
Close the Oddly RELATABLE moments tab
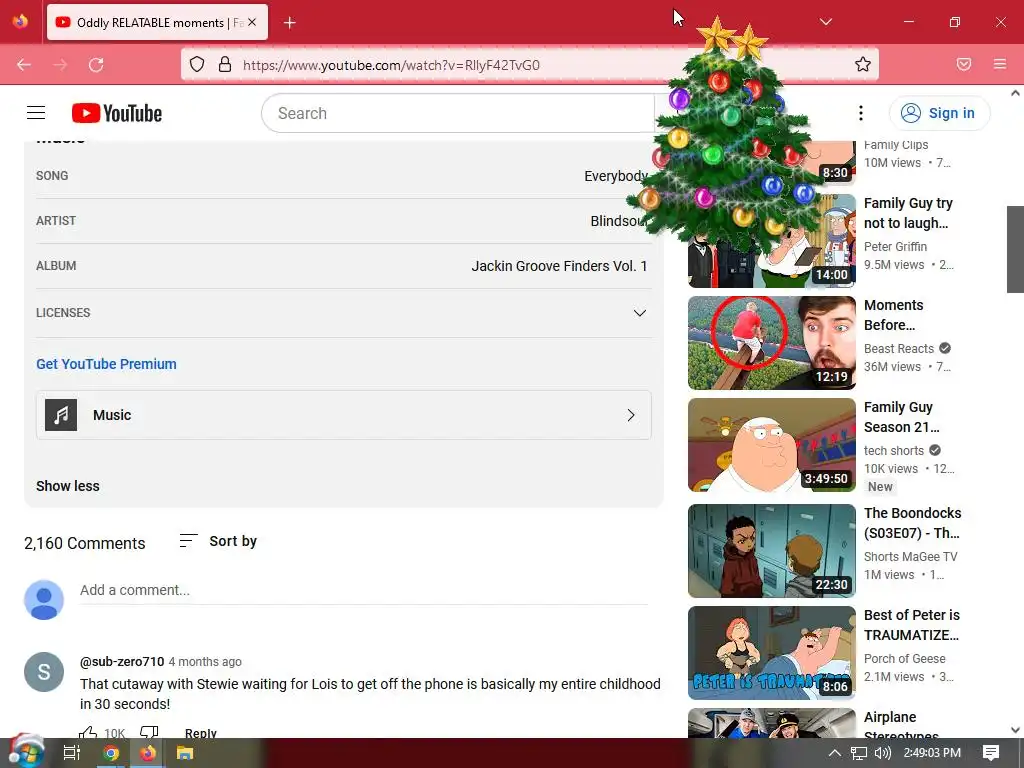click(252, 22)
